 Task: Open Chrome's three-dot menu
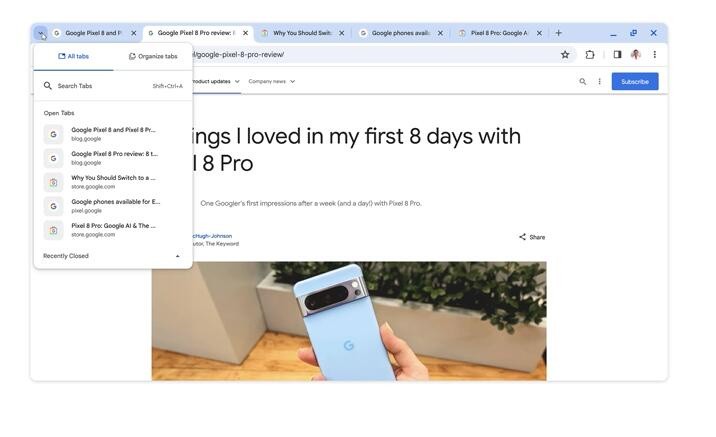(654, 55)
